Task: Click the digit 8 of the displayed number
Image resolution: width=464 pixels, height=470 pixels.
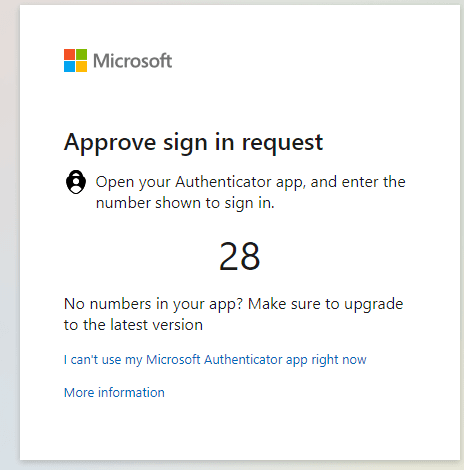Action: pos(250,256)
